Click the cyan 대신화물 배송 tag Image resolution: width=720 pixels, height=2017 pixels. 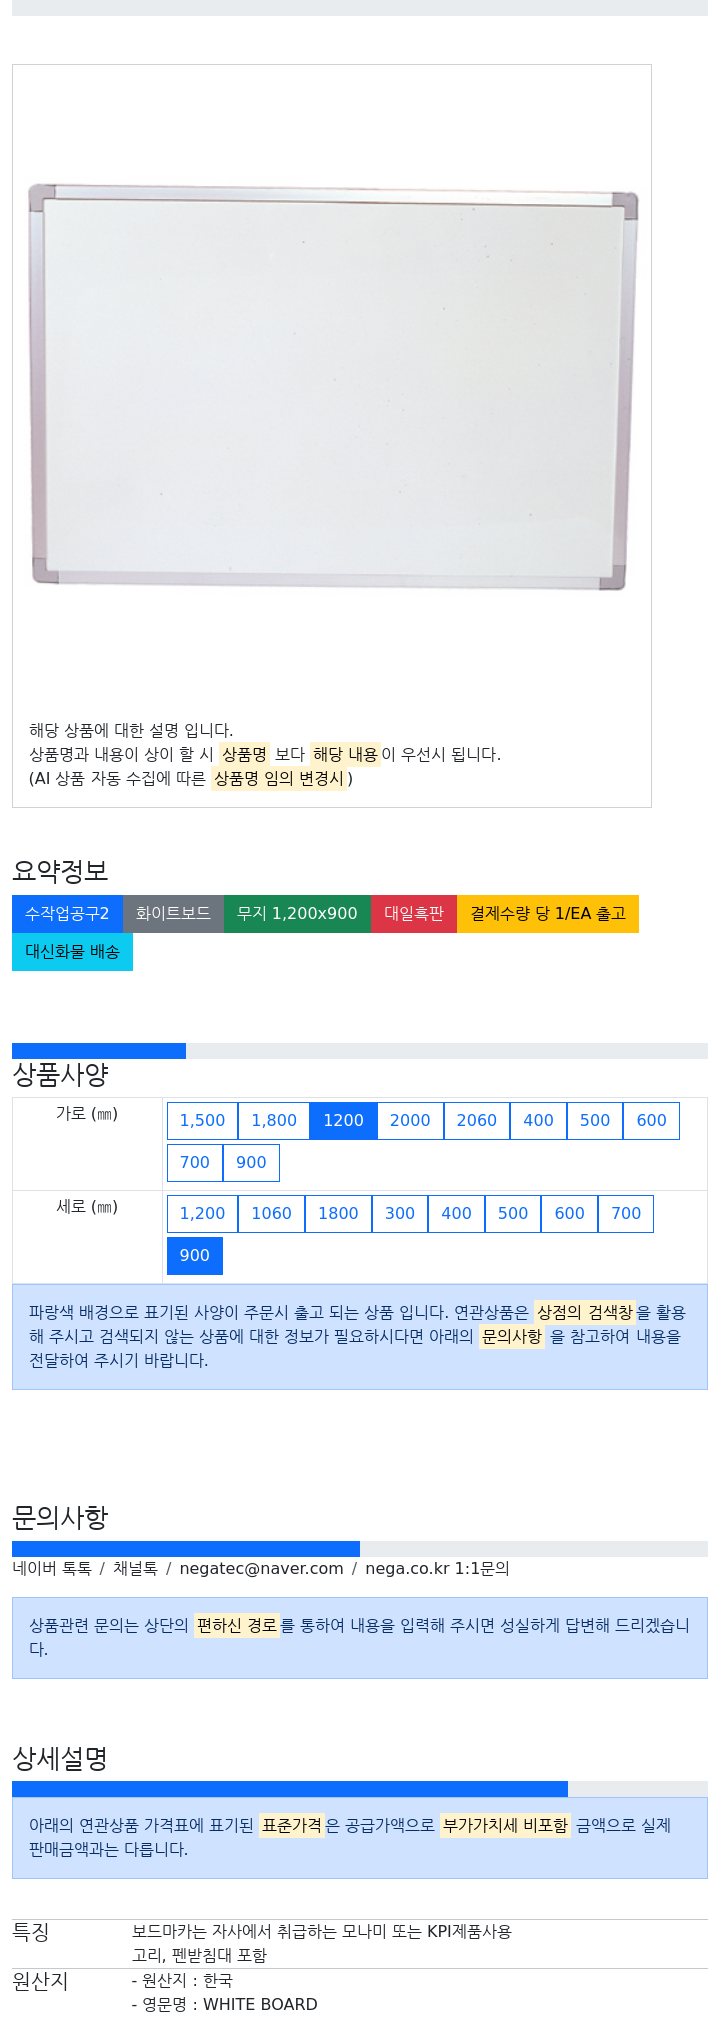click(72, 951)
